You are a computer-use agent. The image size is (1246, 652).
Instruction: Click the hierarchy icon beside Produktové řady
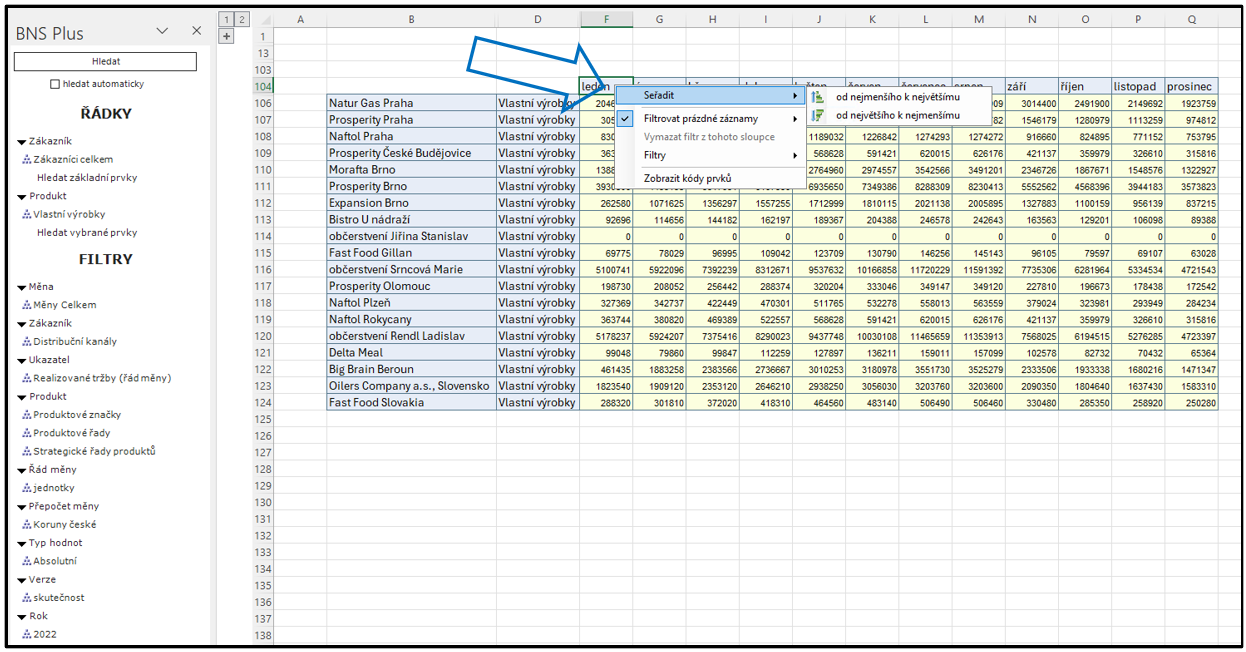26,433
